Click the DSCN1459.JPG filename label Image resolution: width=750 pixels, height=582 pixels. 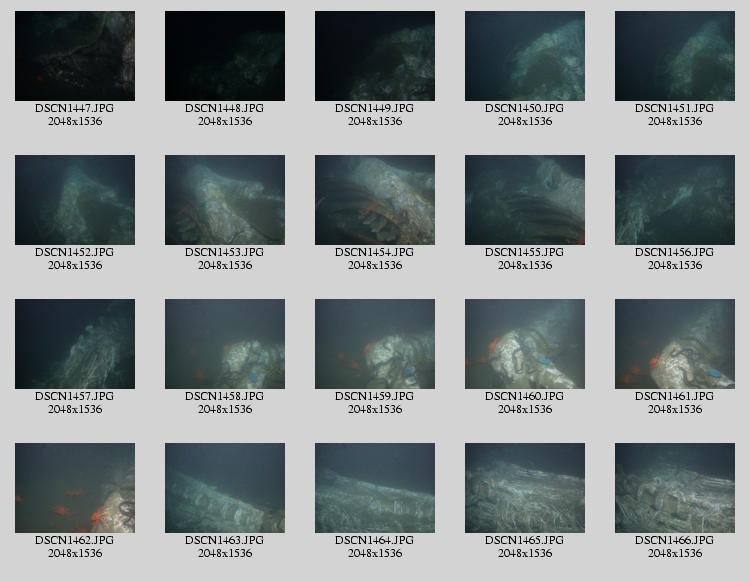click(375, 396)
